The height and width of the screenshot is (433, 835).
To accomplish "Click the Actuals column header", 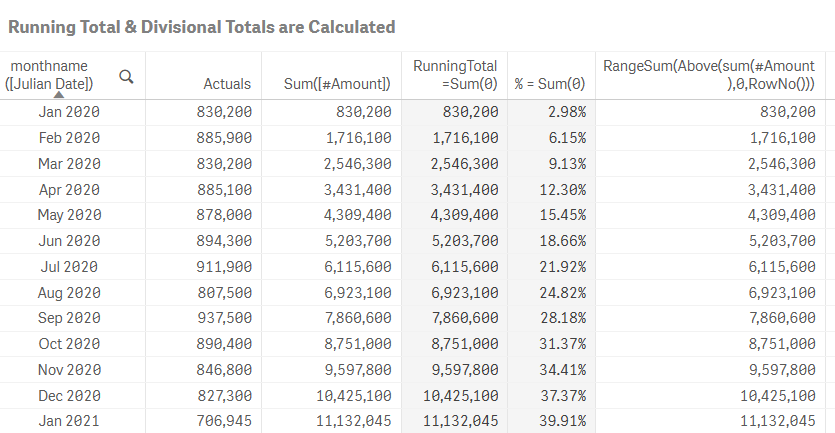I will coord(227,84).
